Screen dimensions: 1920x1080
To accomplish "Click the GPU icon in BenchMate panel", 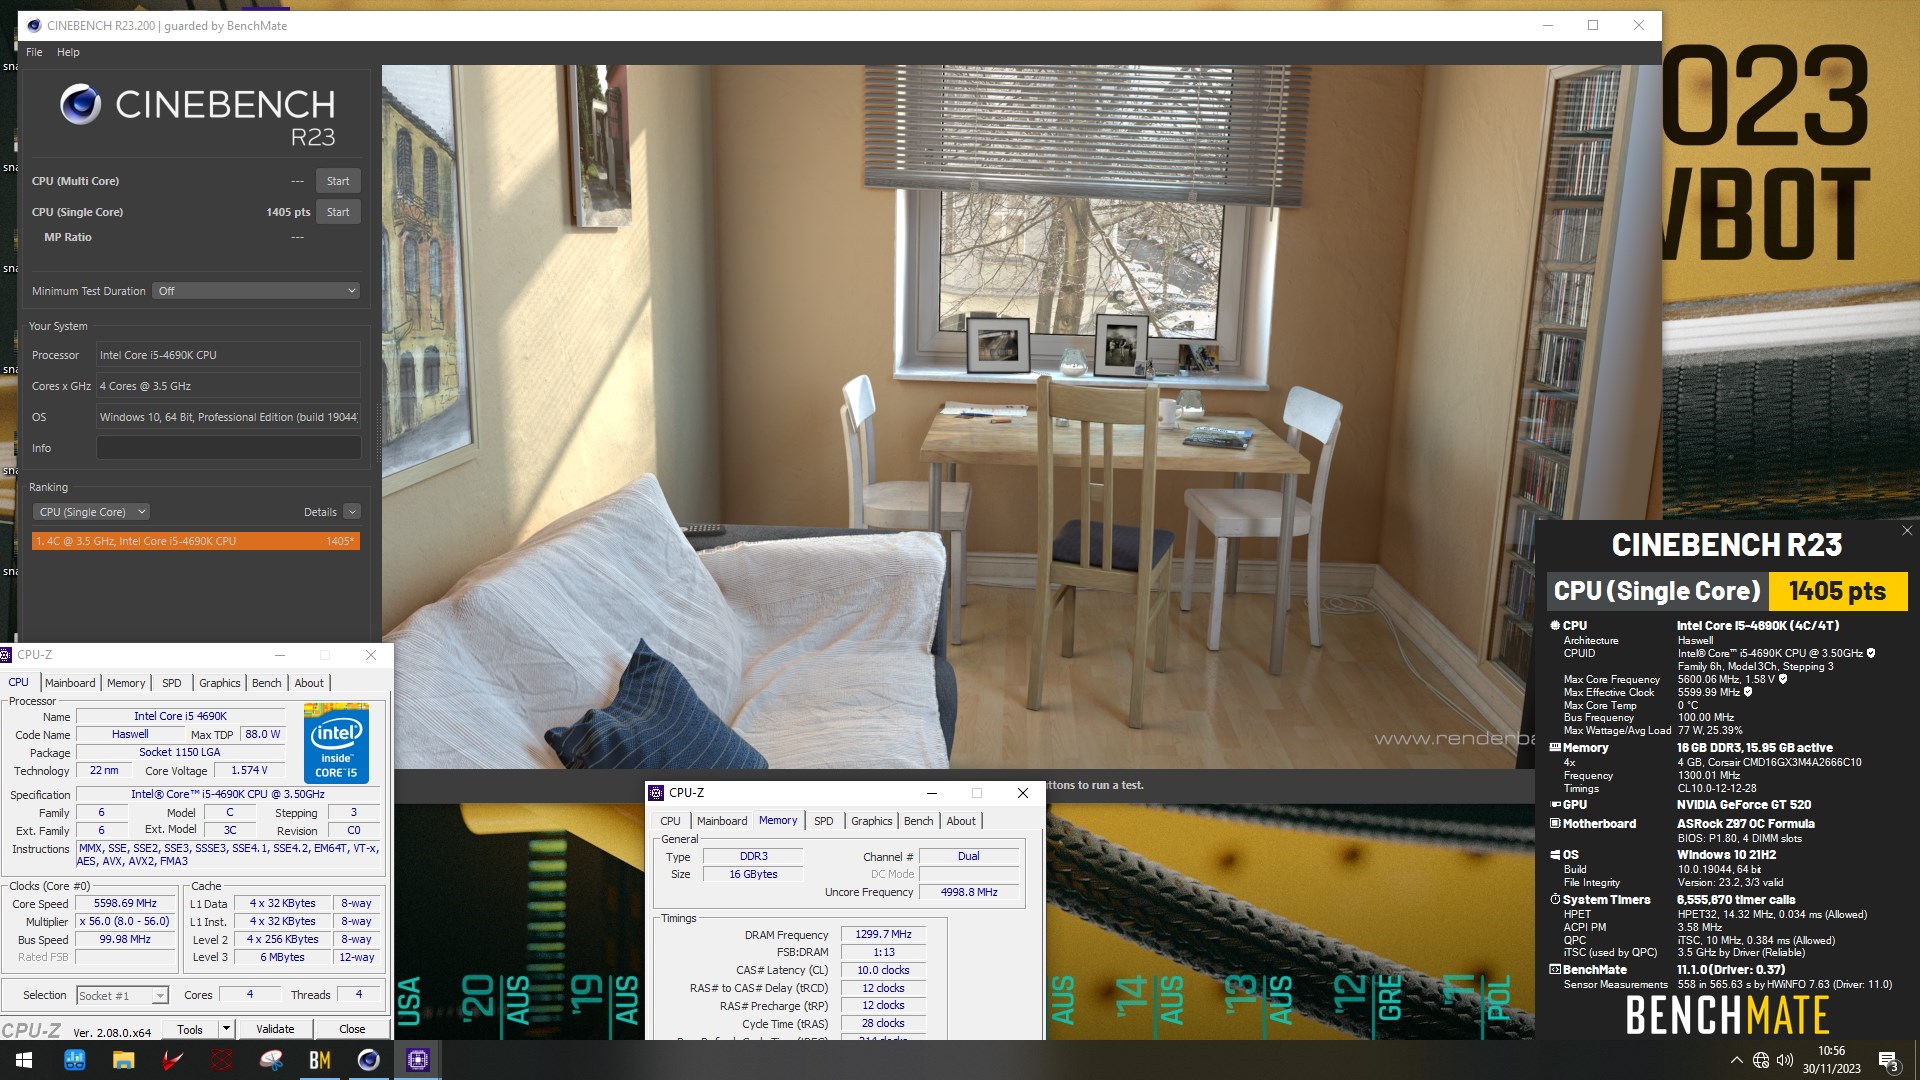I will pos(1555,804).
